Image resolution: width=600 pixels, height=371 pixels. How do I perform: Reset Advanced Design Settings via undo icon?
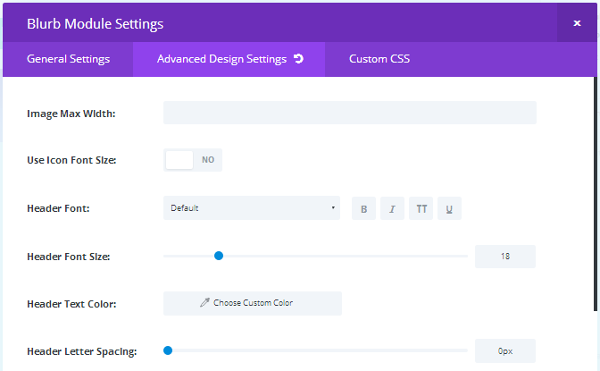click(x=298, y=59)
